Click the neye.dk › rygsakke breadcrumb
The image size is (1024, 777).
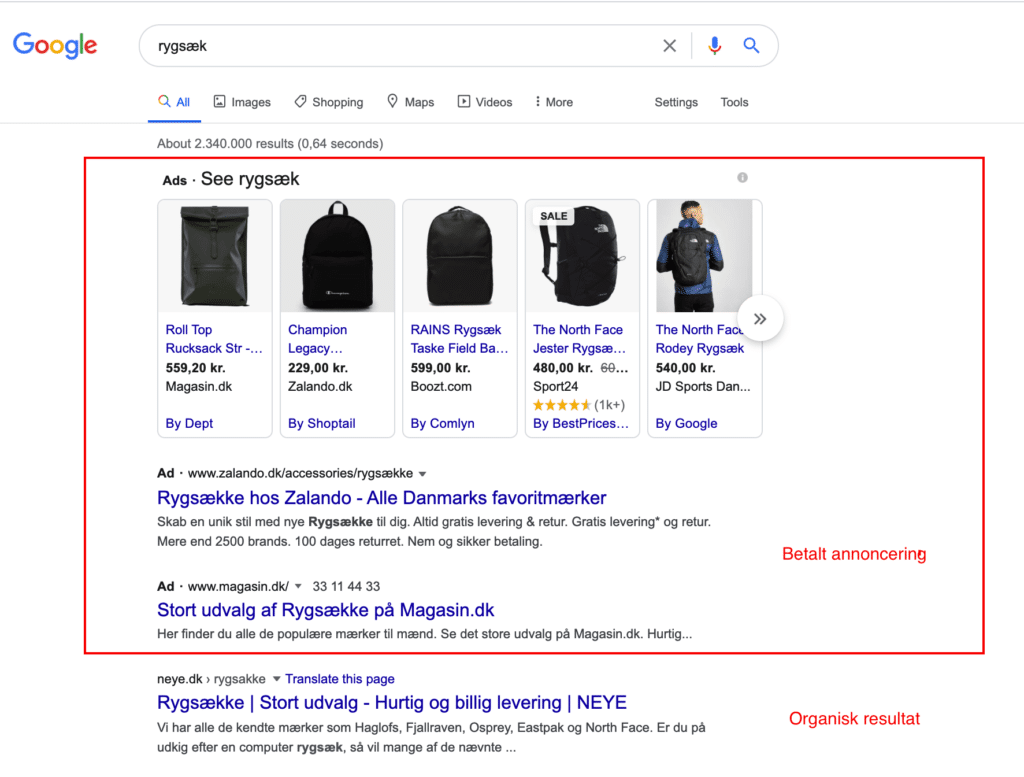pyautogui.click(x=211, y=679)
